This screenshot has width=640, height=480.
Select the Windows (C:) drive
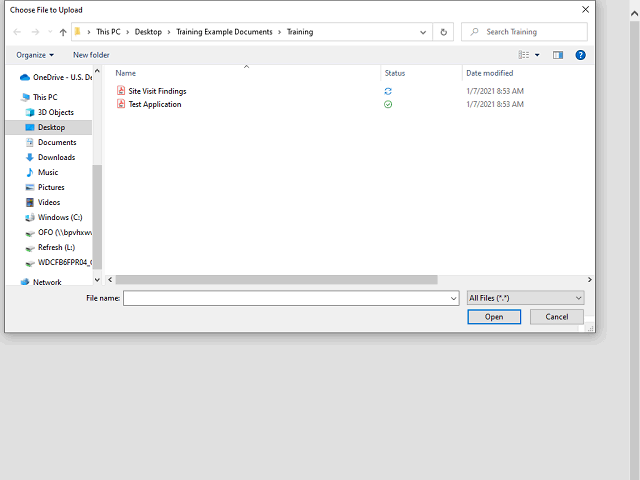coord(54,217)
